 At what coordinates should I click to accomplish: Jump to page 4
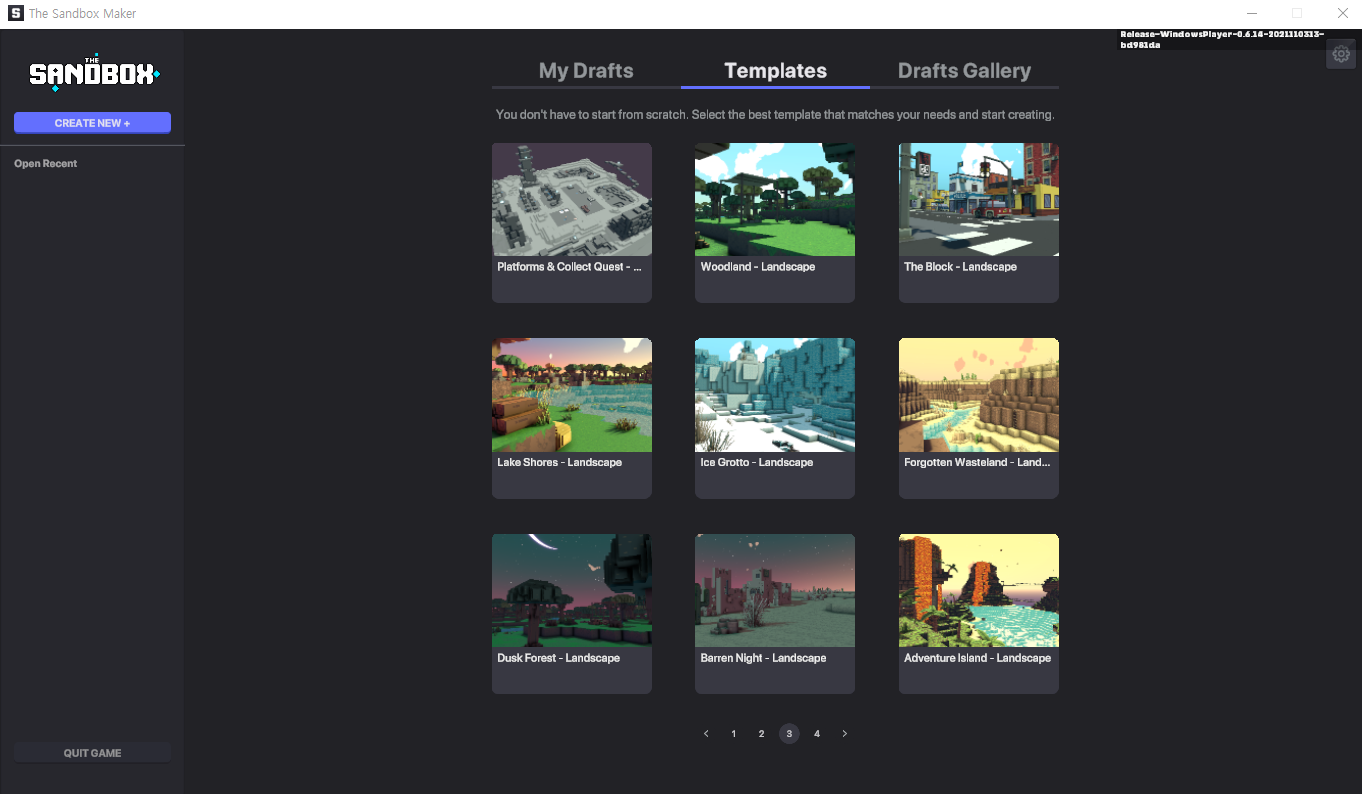pyautogui.click(x=817, y=734)
